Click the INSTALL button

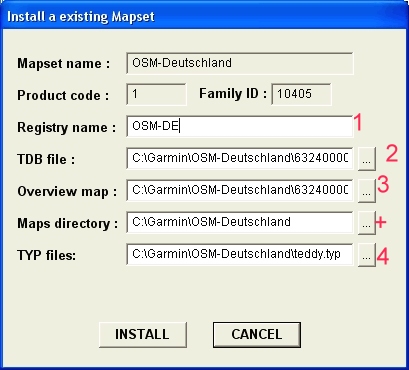click(143, 335)
